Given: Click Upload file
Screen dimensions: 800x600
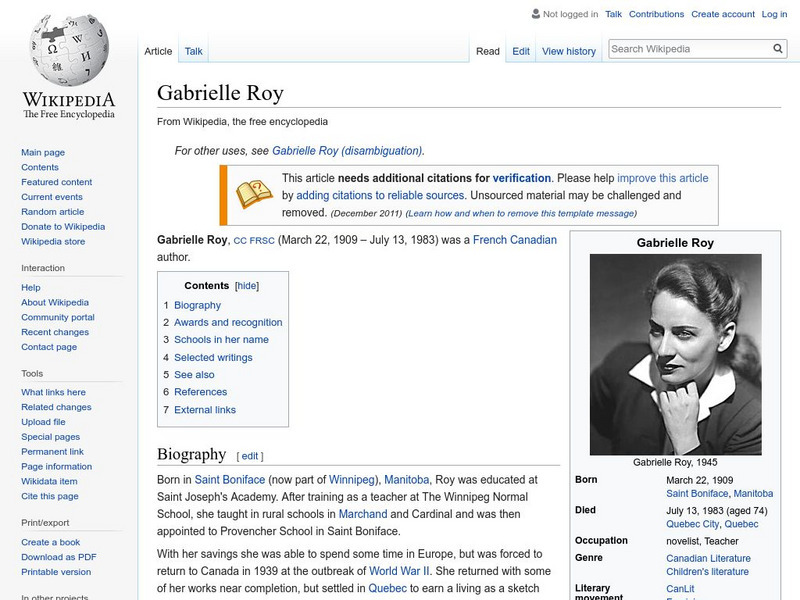Looking at the screenshot, I should pyautogui.click(x=43, y=421).
